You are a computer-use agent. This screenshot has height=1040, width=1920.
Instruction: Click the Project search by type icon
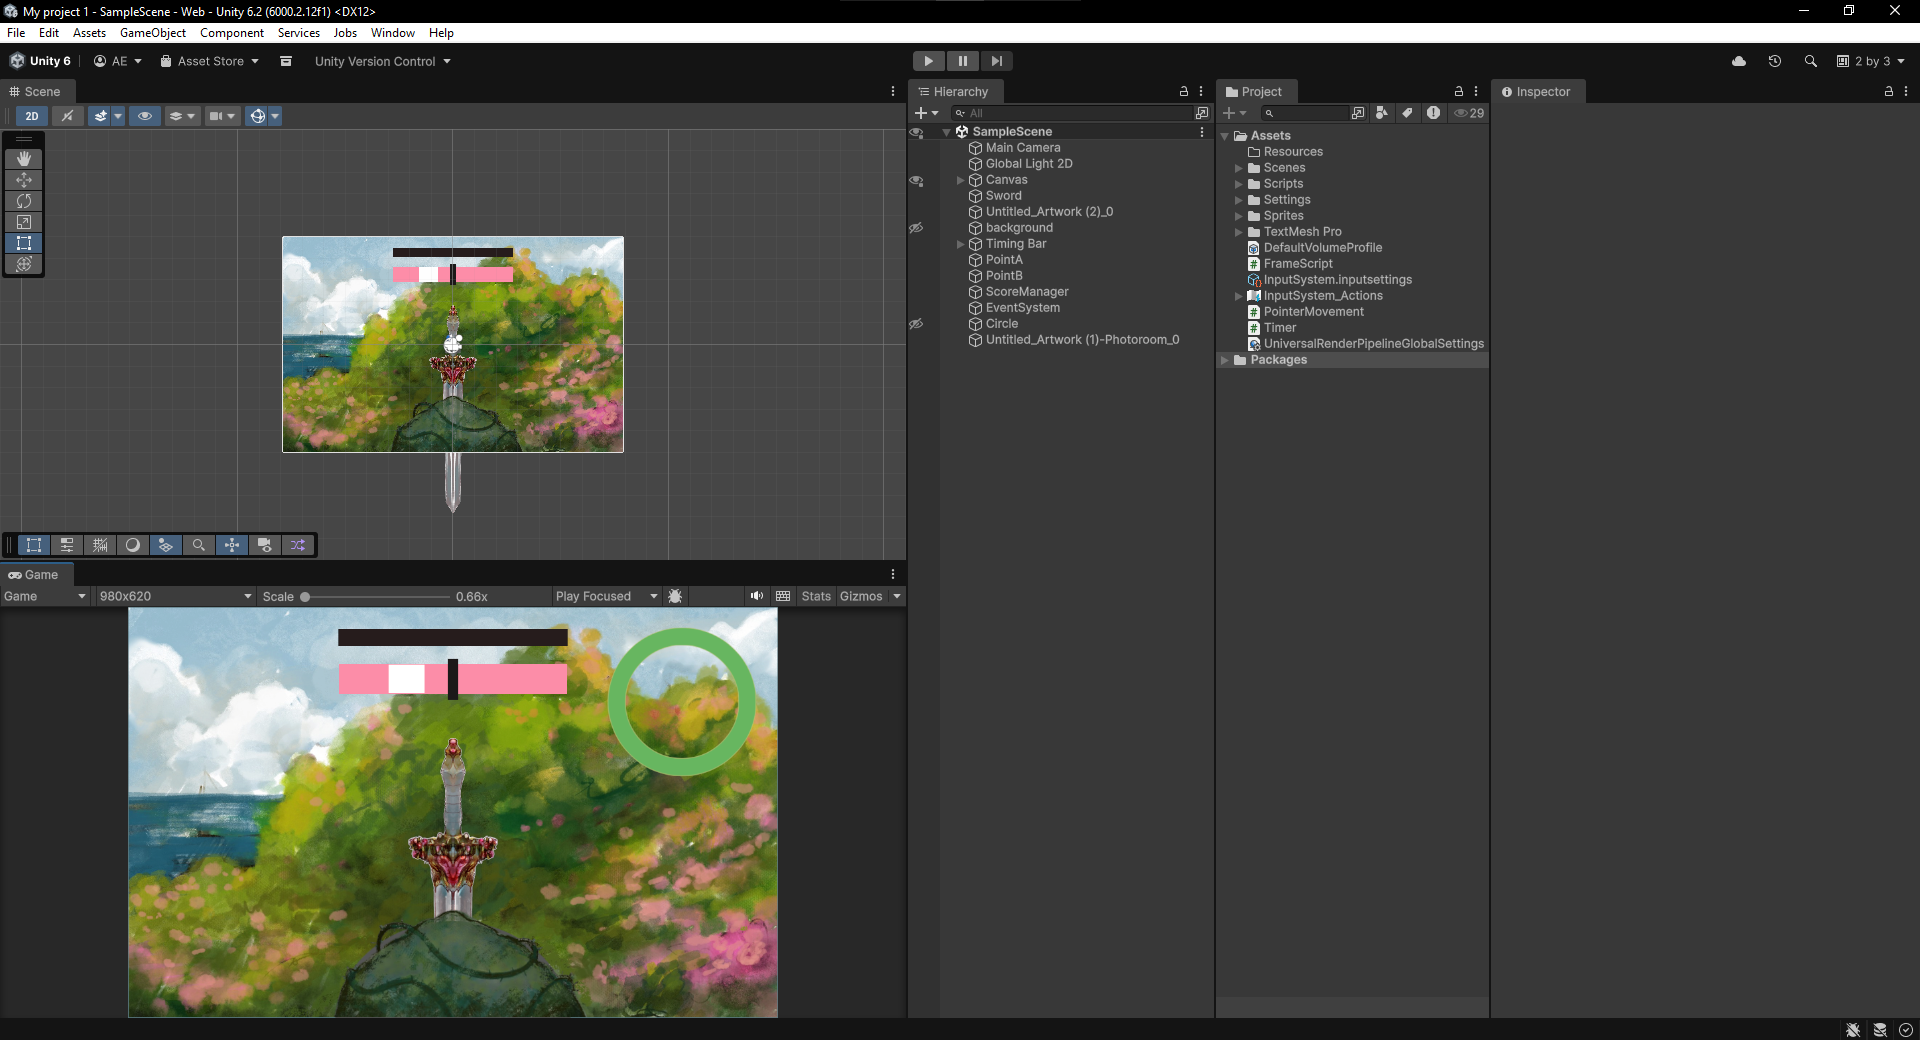(1382, 113)
